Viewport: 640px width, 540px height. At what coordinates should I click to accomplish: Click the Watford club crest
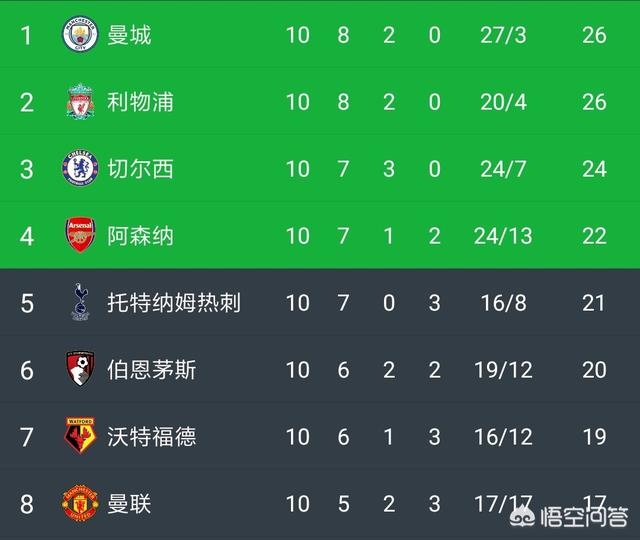click(80, 436)
